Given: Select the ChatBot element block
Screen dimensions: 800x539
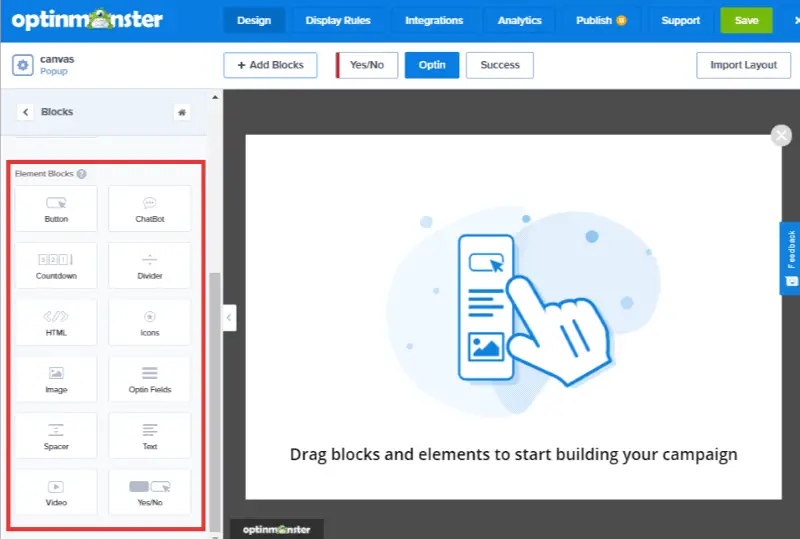Looking at the screenshot, I should [149, 209].
